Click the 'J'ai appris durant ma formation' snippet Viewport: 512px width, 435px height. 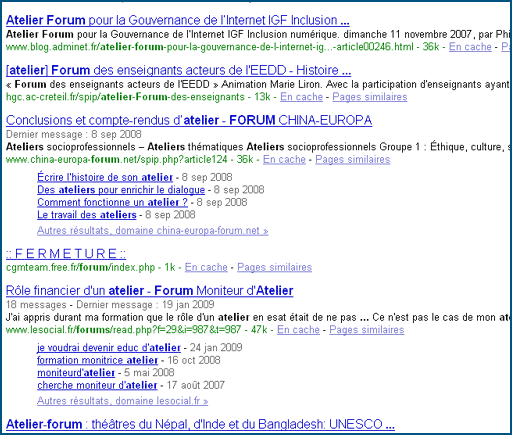point(258,317)
